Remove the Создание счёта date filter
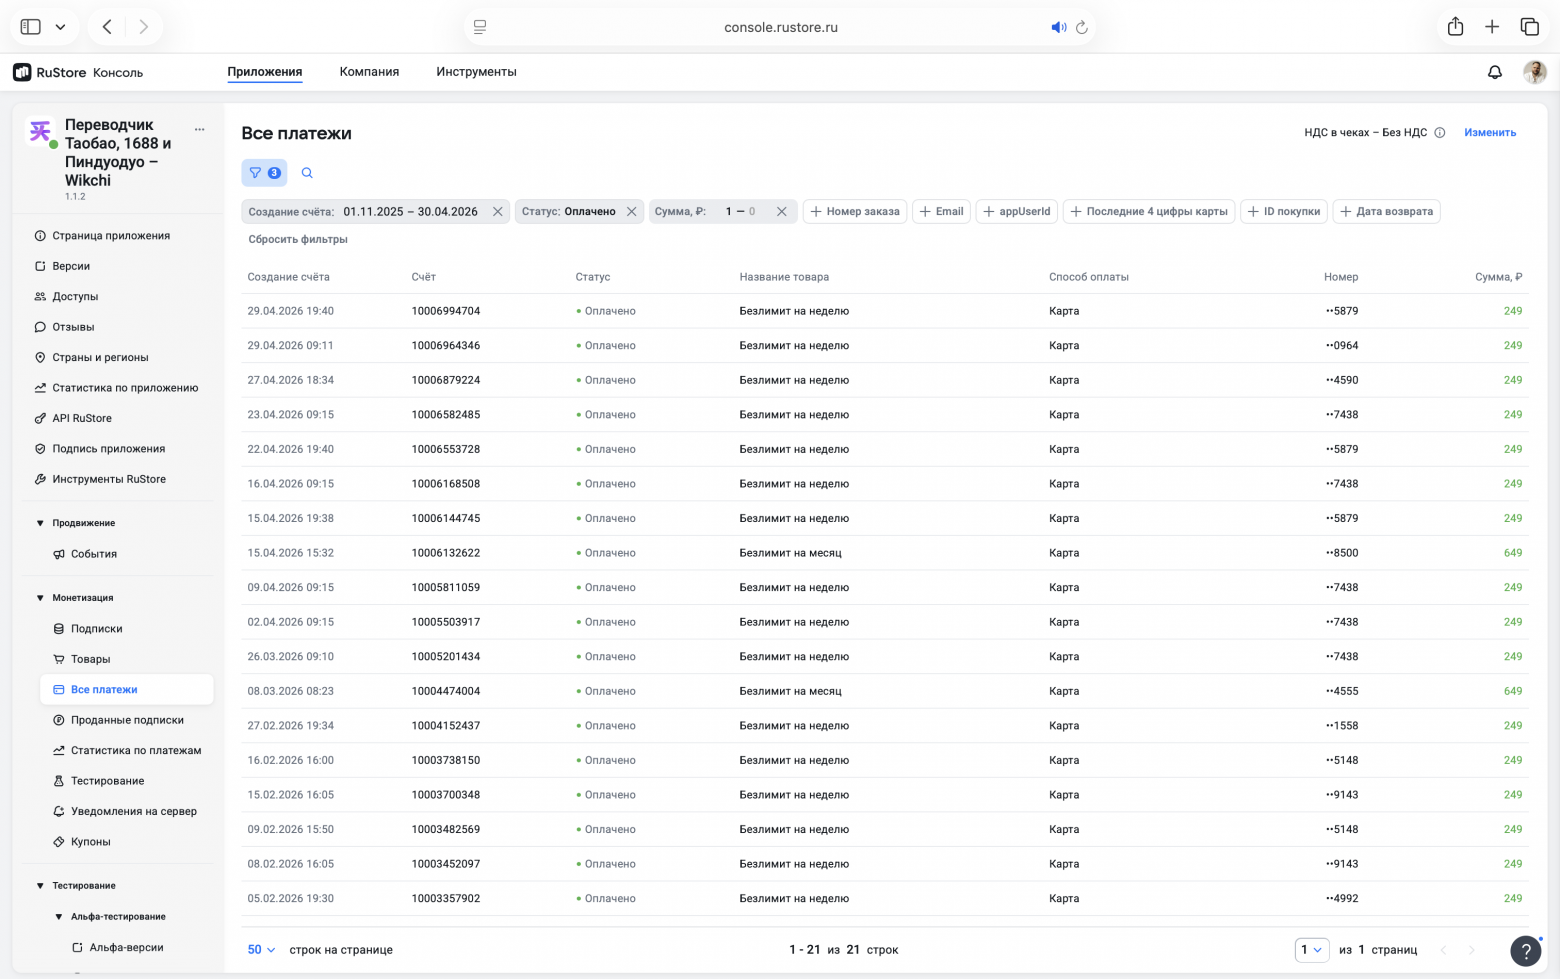The height and width of the screenshot is (979, 1560). coord(497,212)
